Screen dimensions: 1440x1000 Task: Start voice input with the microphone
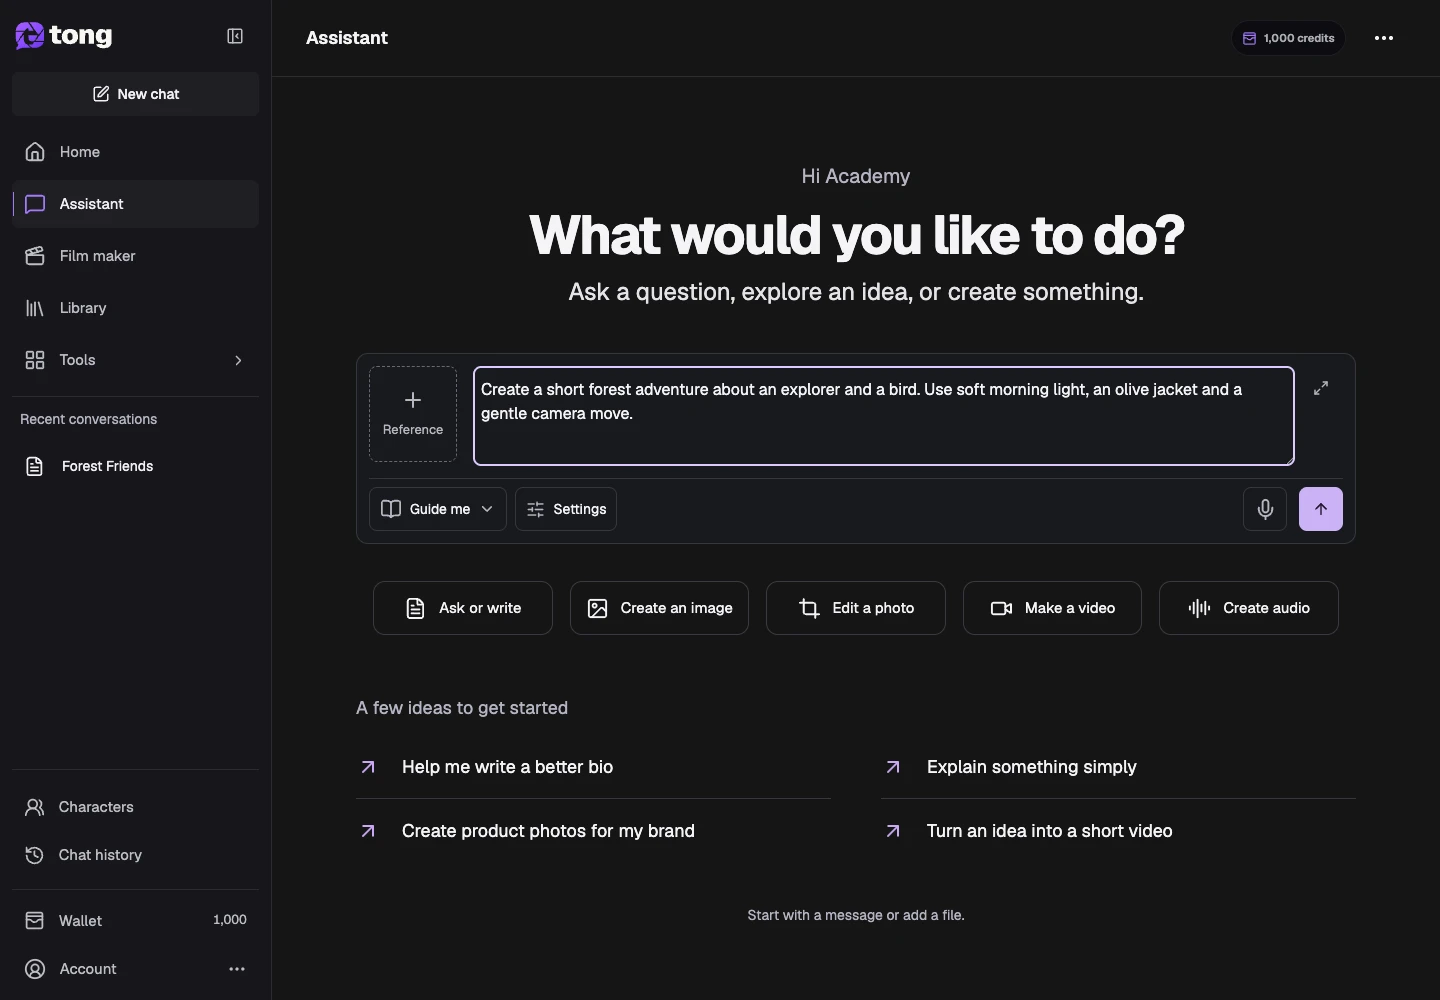(1265, 509)
